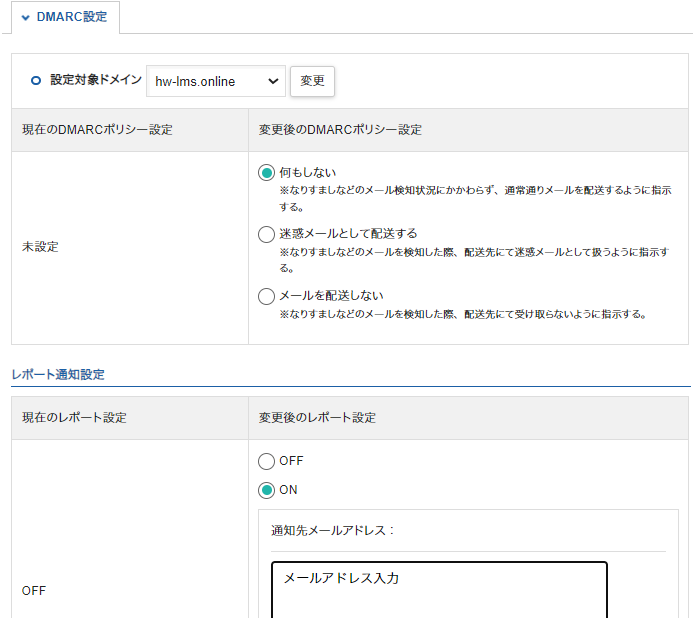Image resolution: width=693 pixels, height=618 pixels.
Task: Focus the メールアドレス入力 text area
Action: click(438, 590)
